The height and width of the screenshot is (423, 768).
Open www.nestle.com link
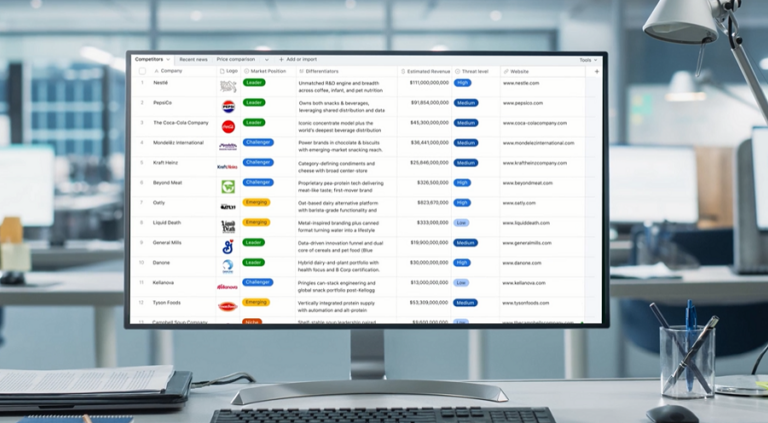point(521,83)
